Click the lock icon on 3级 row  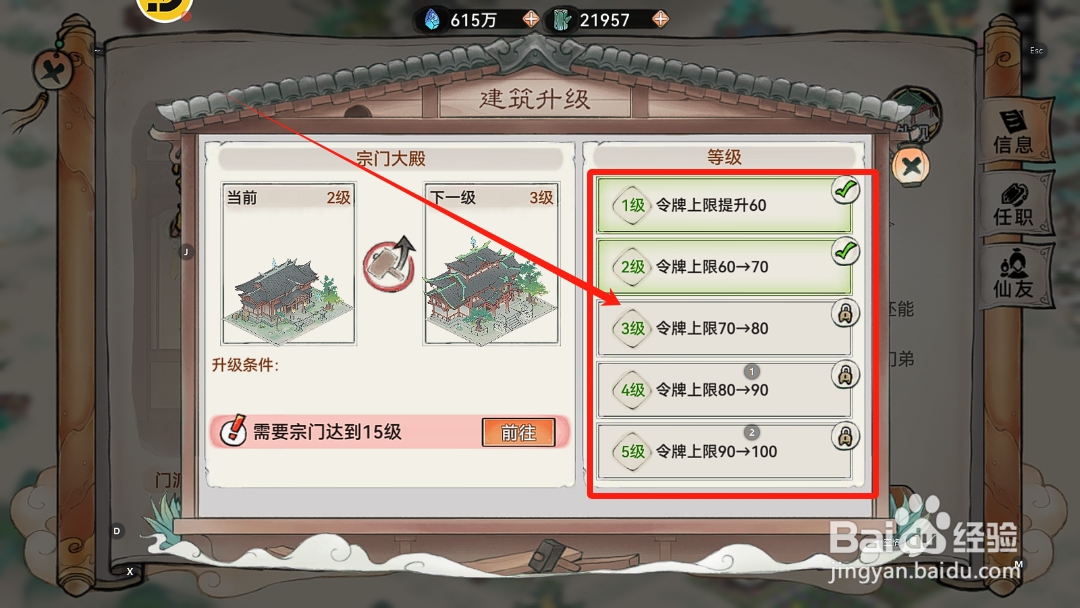coord(845,314)
